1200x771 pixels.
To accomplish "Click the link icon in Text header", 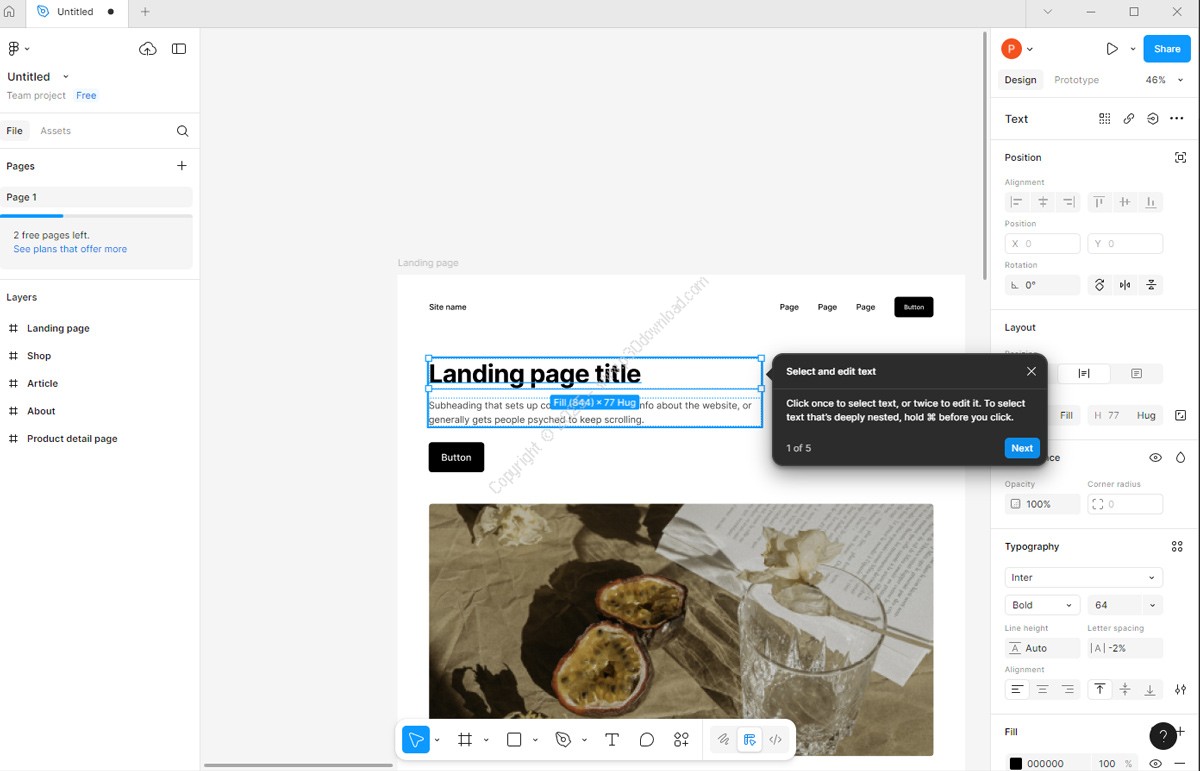I will (x=1129, y=118).
